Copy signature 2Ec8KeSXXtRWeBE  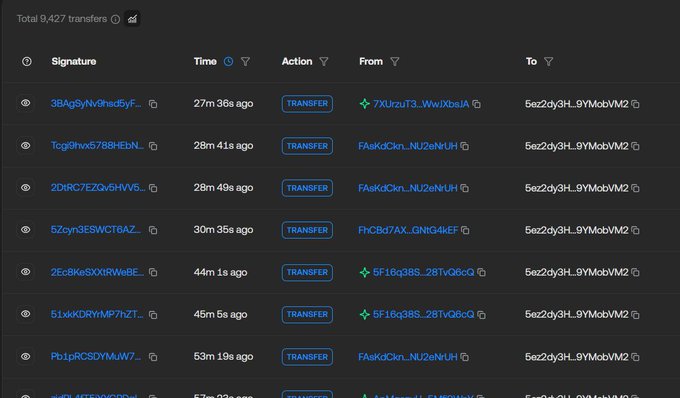[x=153, y=272]
